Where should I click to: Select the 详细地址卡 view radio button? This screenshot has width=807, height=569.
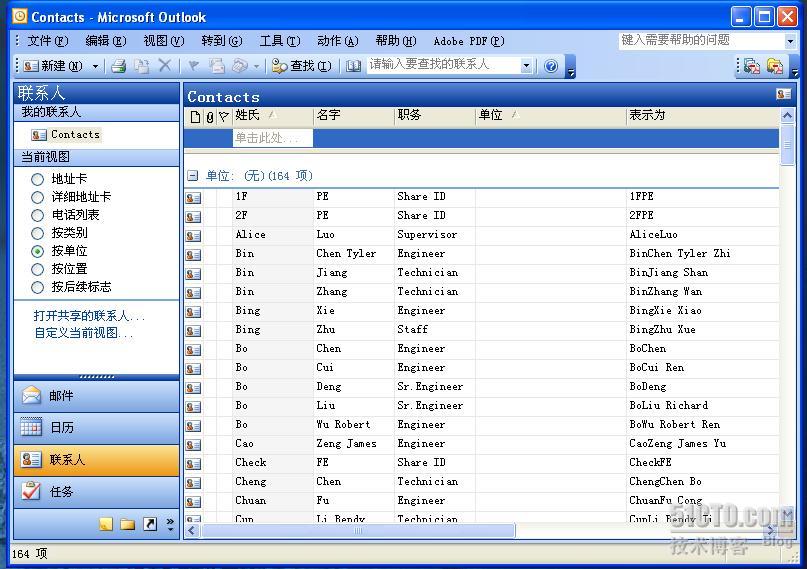pos(38,198)
